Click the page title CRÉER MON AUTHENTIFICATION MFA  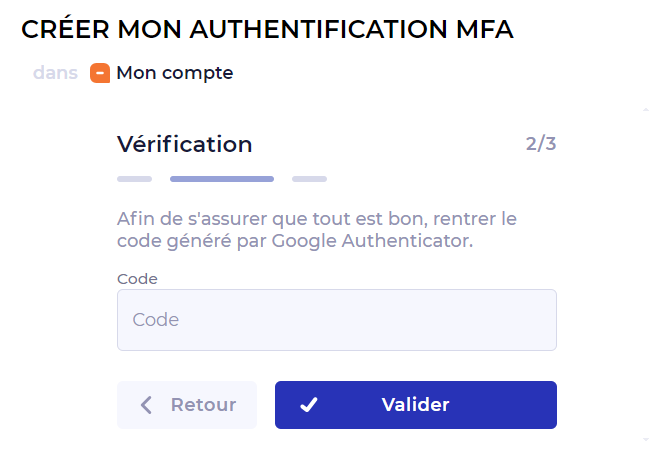pyautogui.click(x=267, y=31)
